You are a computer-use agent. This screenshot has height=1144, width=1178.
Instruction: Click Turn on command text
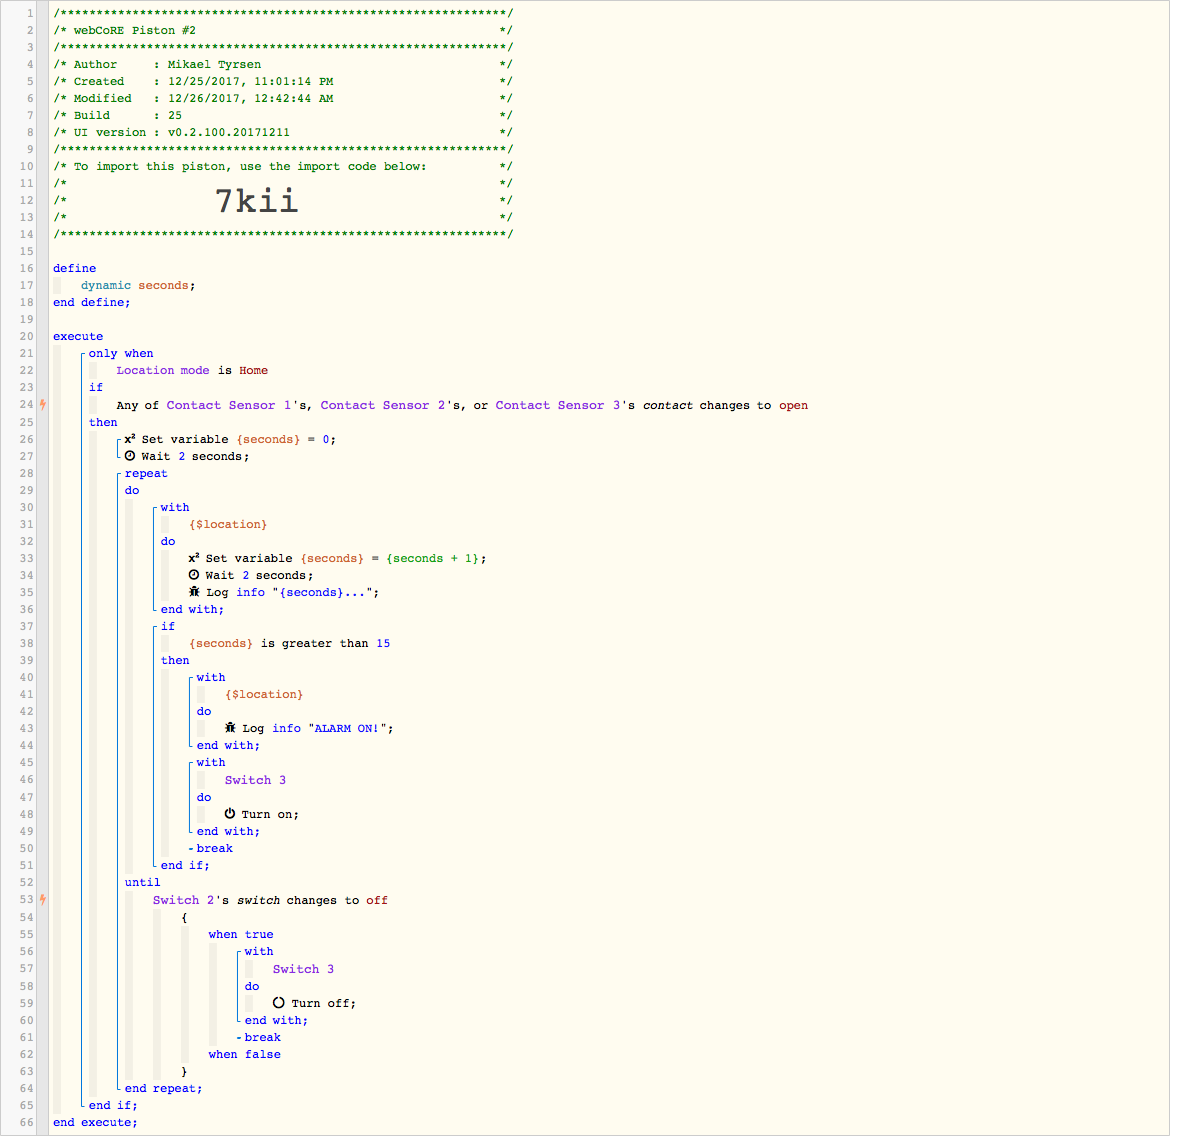tap(270, 814)
